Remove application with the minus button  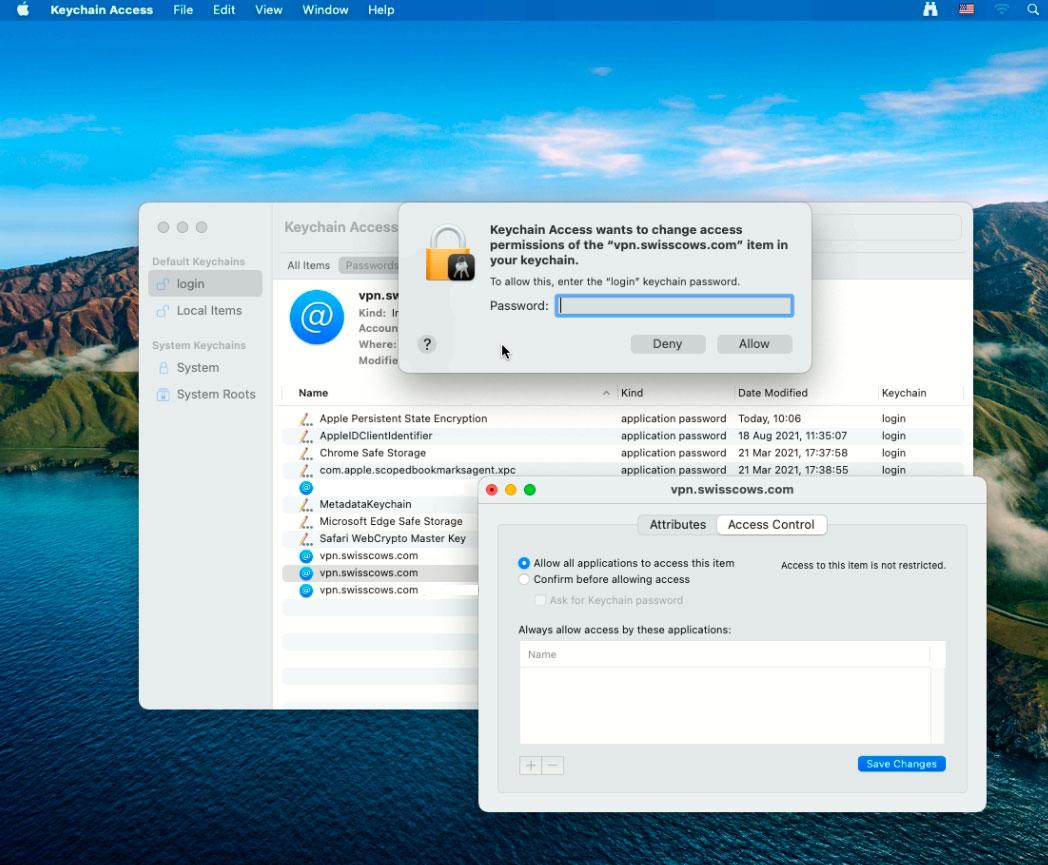(x=553, y=765)
